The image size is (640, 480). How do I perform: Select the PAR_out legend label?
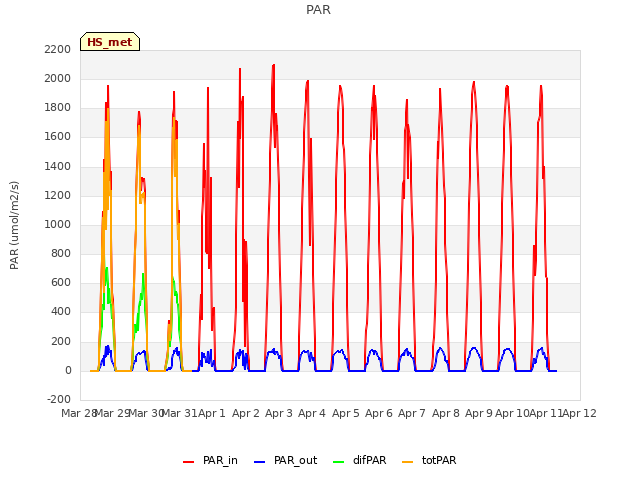296,460
